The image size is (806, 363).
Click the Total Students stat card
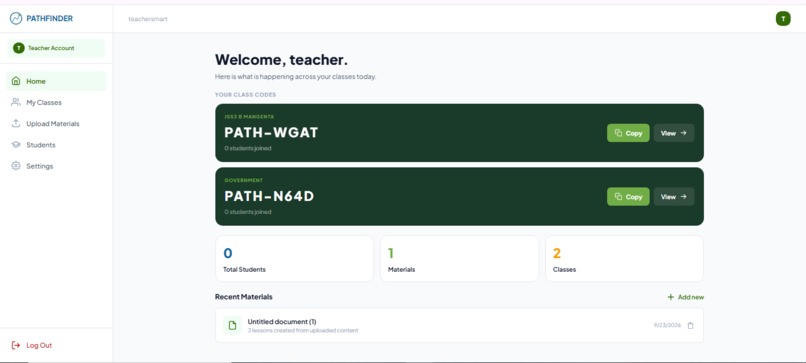[x=295, y=259]
